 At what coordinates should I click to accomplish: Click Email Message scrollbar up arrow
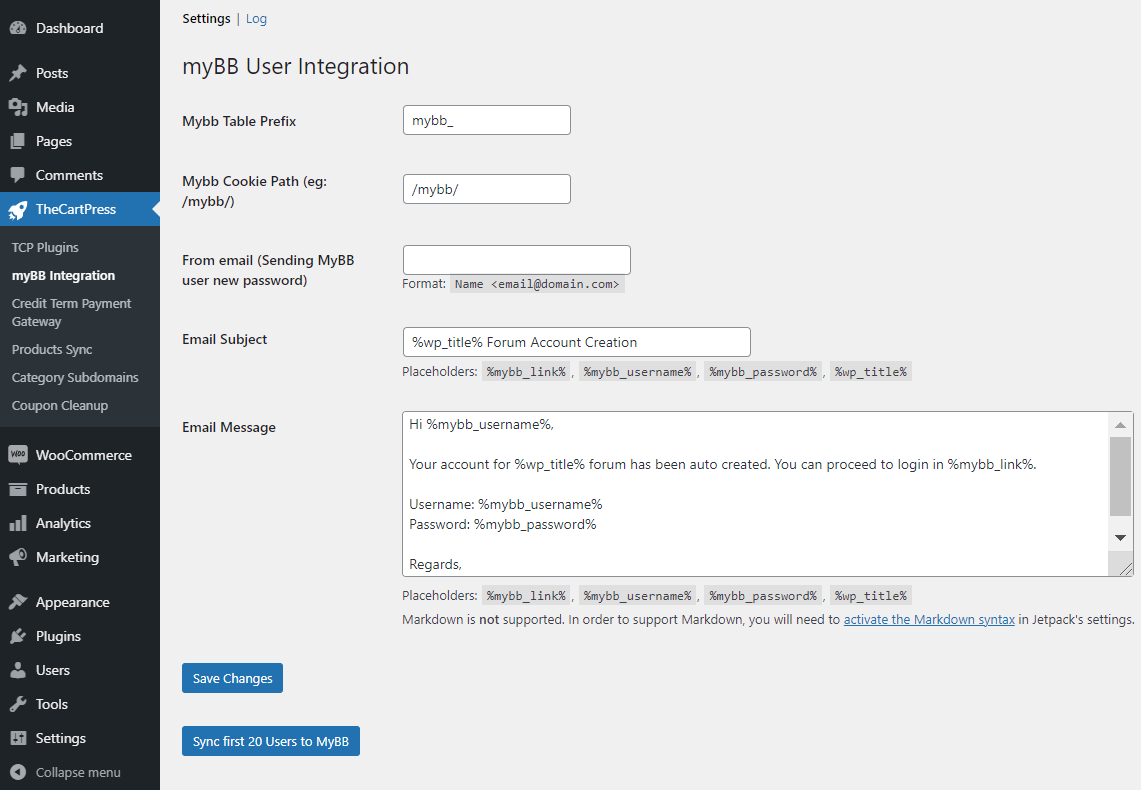click(x=1121, y=425)
